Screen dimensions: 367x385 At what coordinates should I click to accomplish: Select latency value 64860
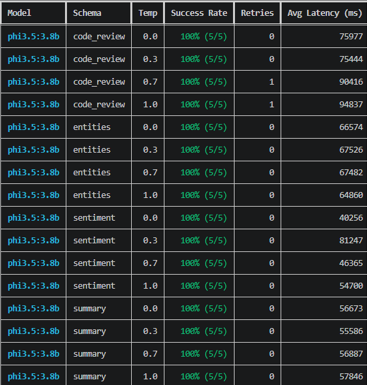coord(351,195)
